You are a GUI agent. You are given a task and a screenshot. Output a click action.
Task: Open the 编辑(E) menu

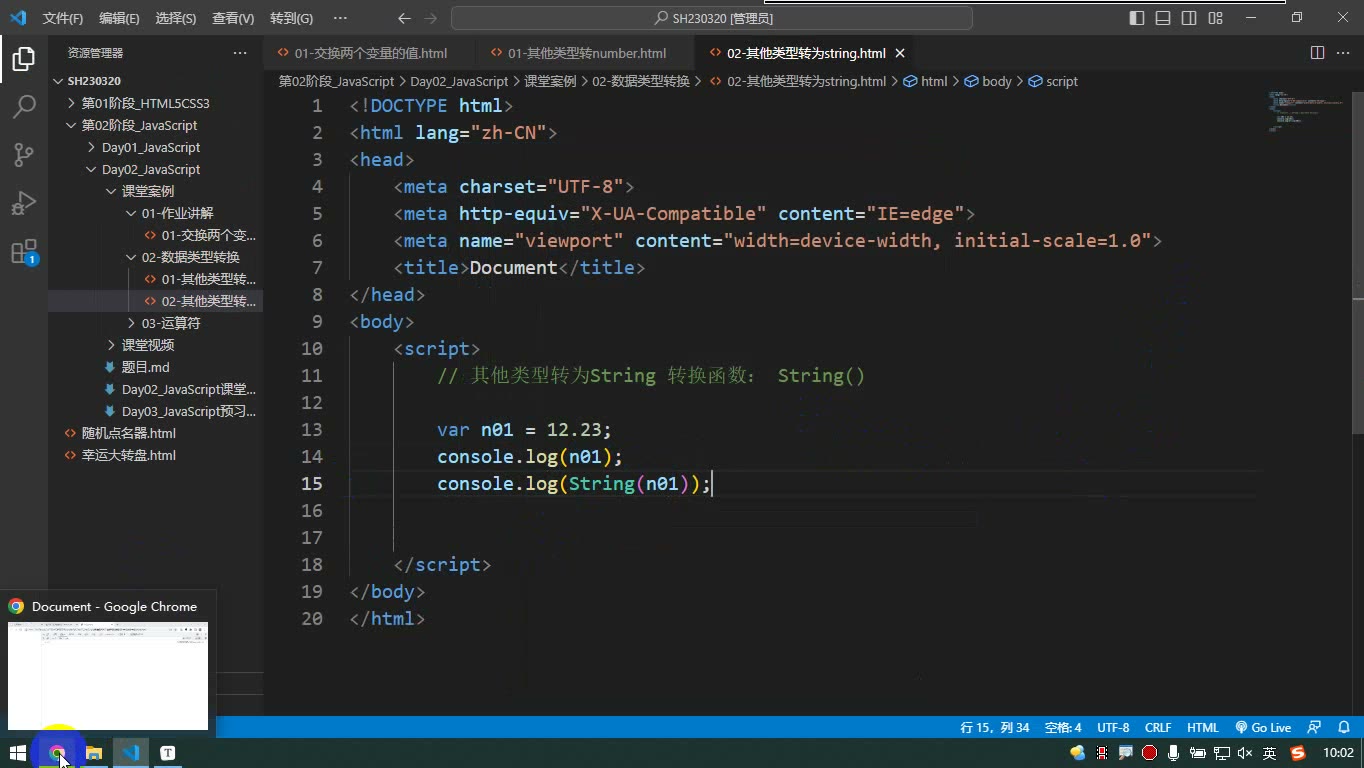point(119,18)
